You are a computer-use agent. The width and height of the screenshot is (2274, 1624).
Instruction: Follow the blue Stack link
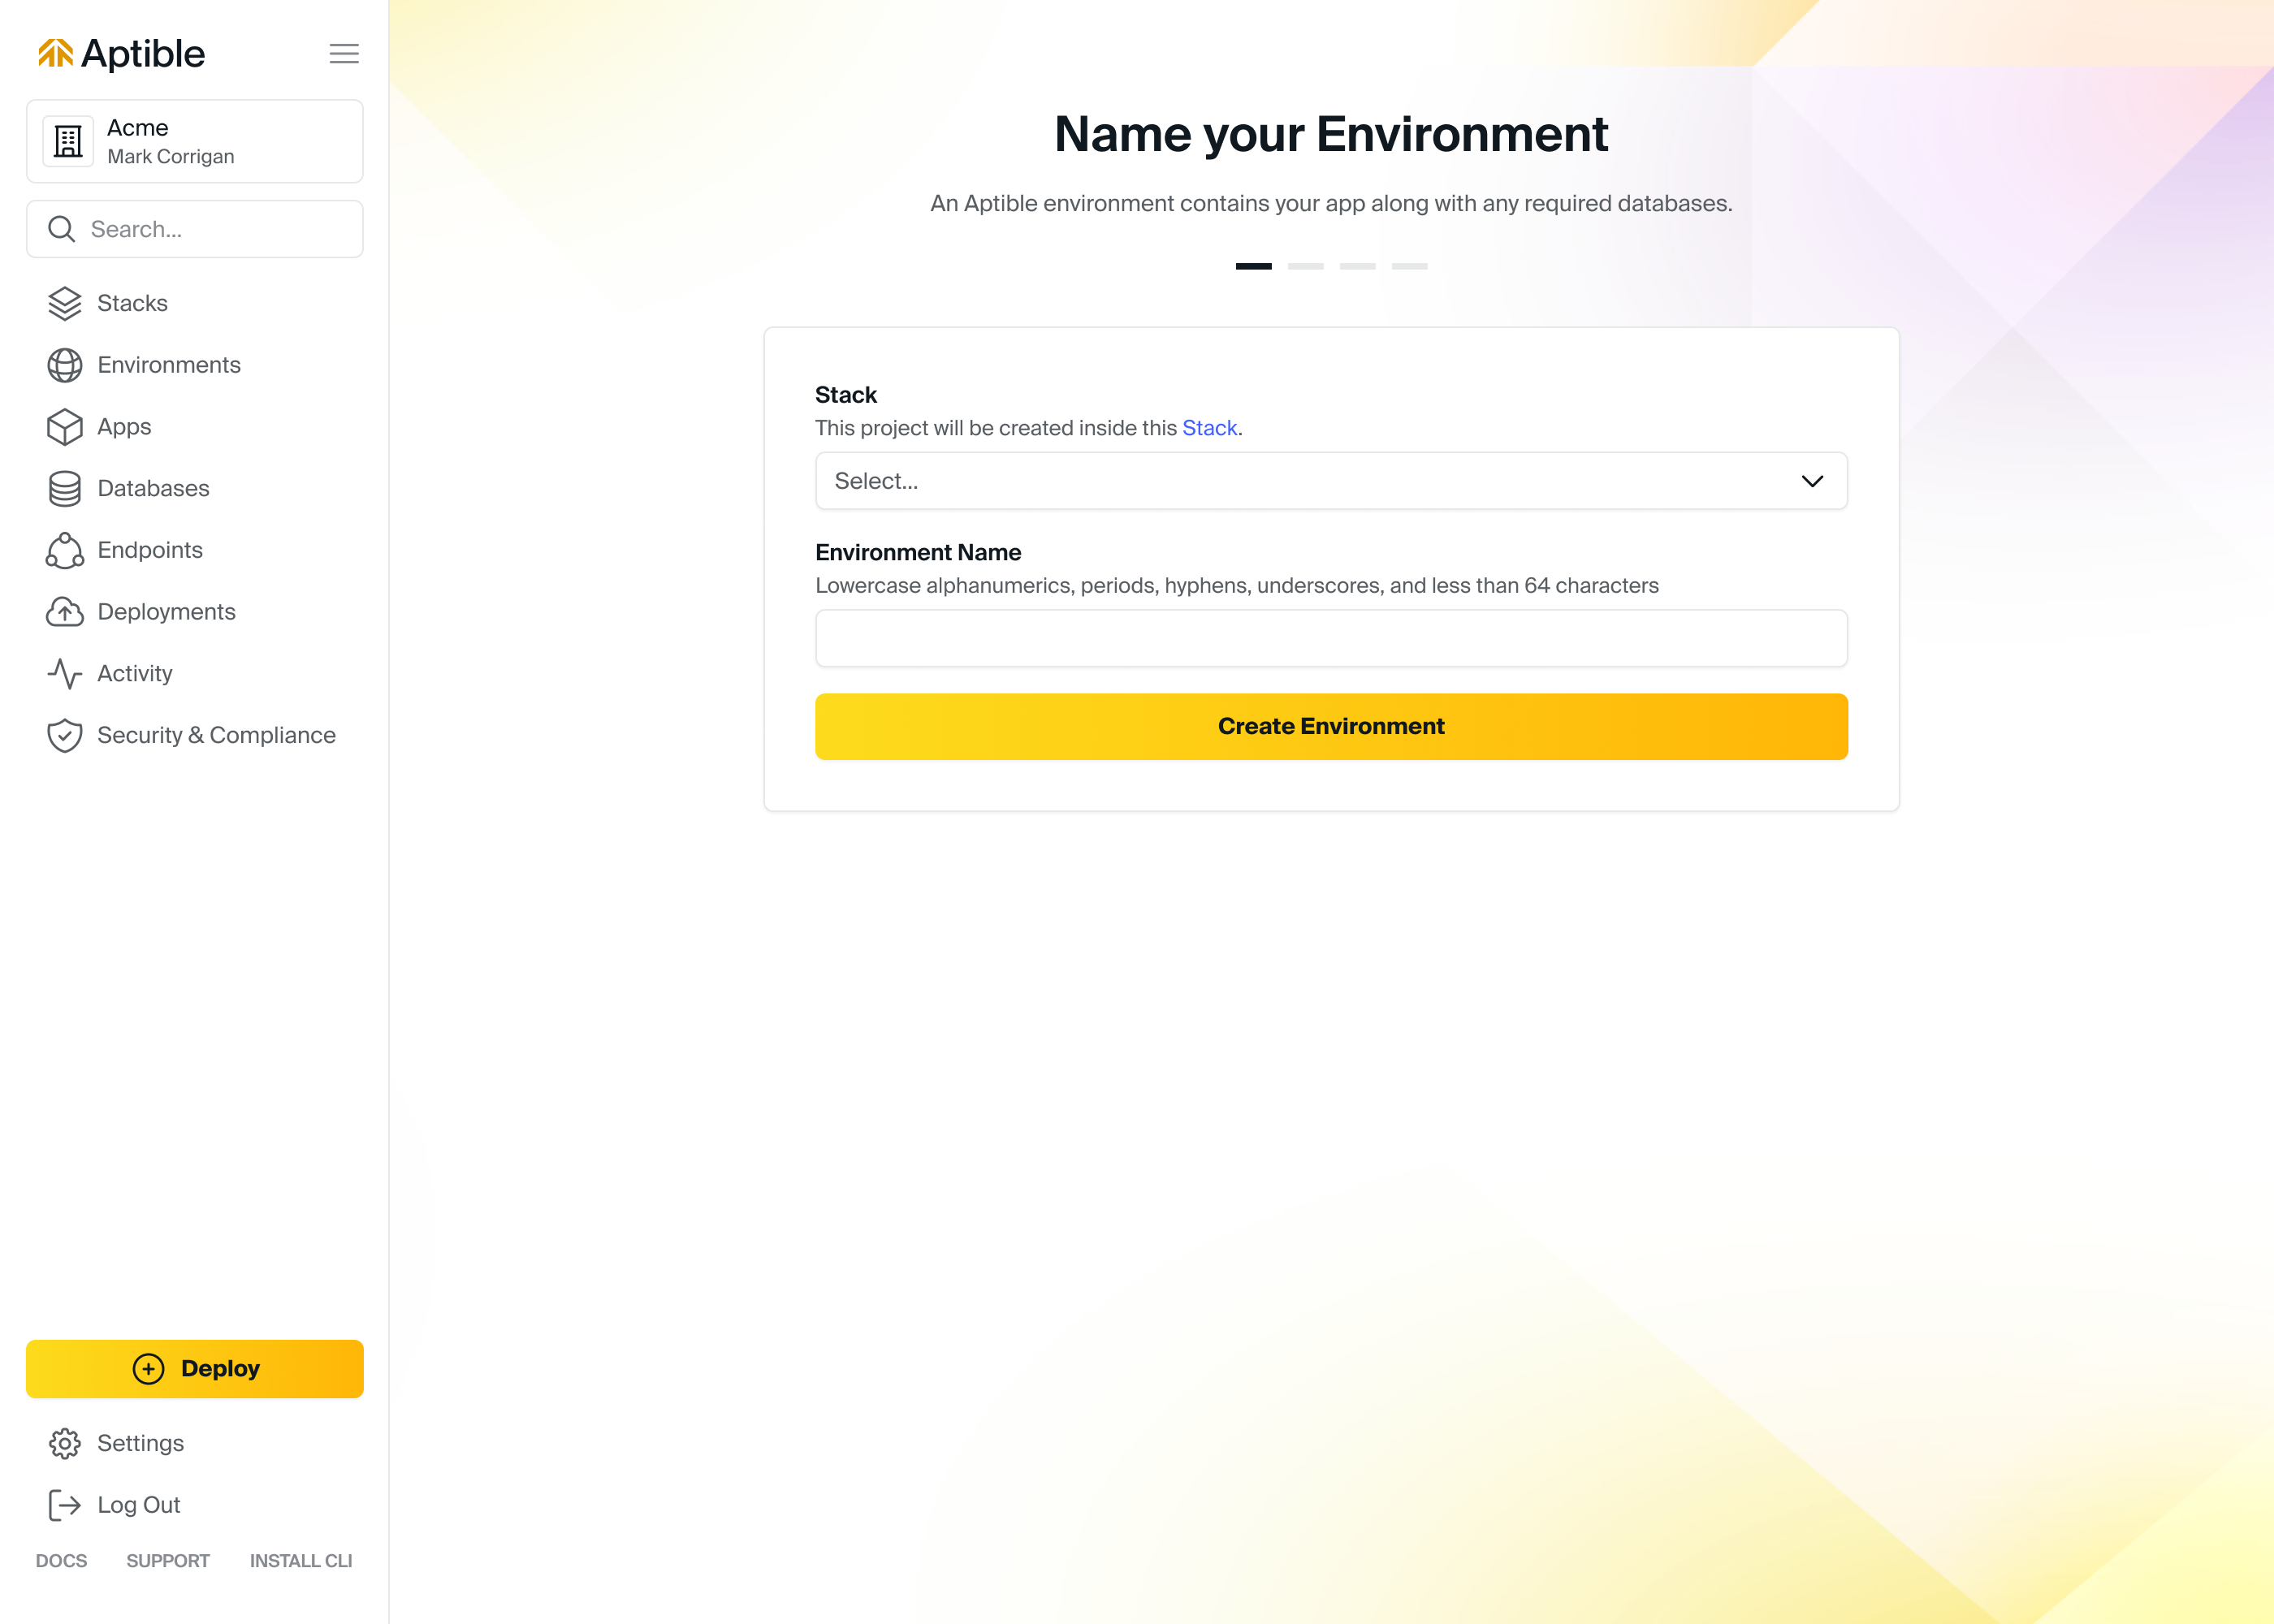[x=1209, y=428]
